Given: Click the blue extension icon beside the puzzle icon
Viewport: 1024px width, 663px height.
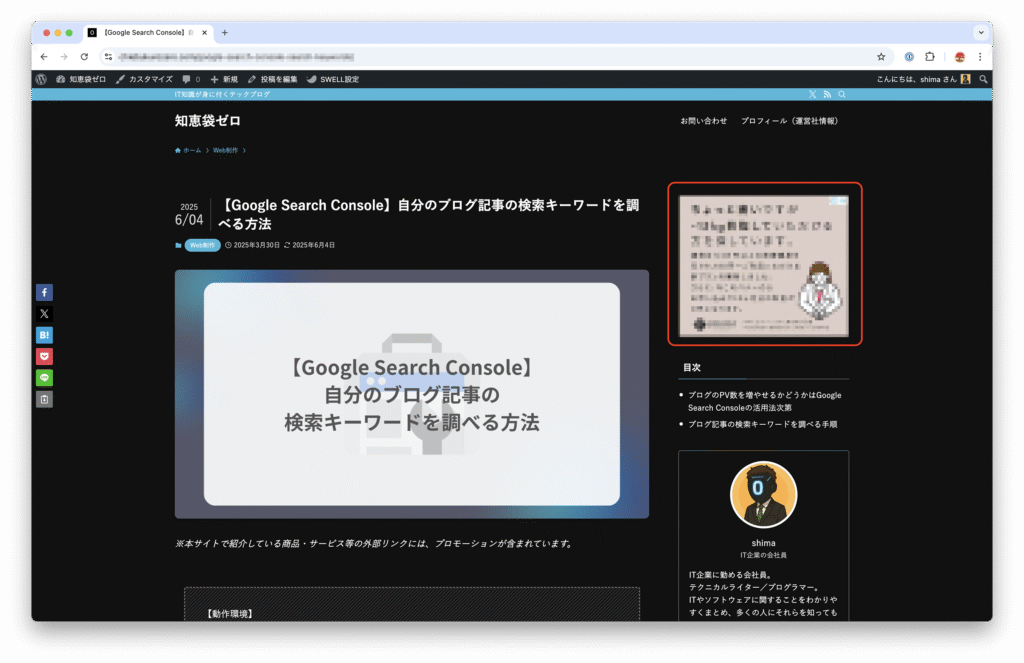Looking at the screenshot, I should coord(909,57).
